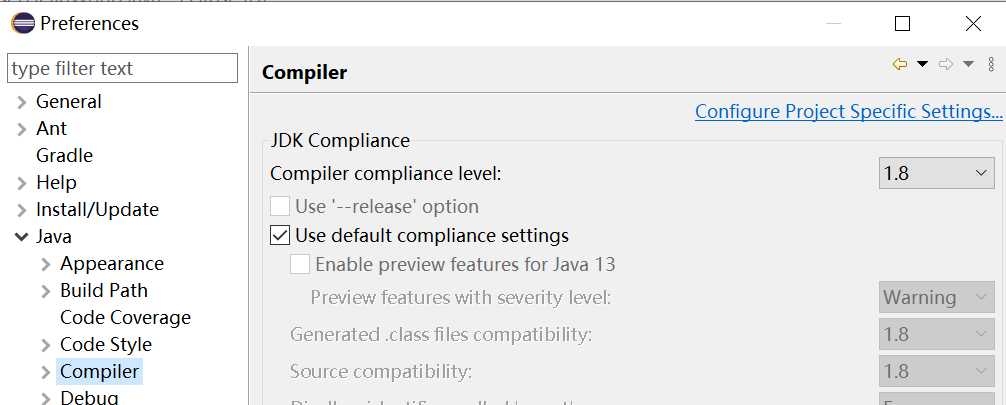
Task: Select Gradle in the preferences tree
Action: click(x=64, y=156)
